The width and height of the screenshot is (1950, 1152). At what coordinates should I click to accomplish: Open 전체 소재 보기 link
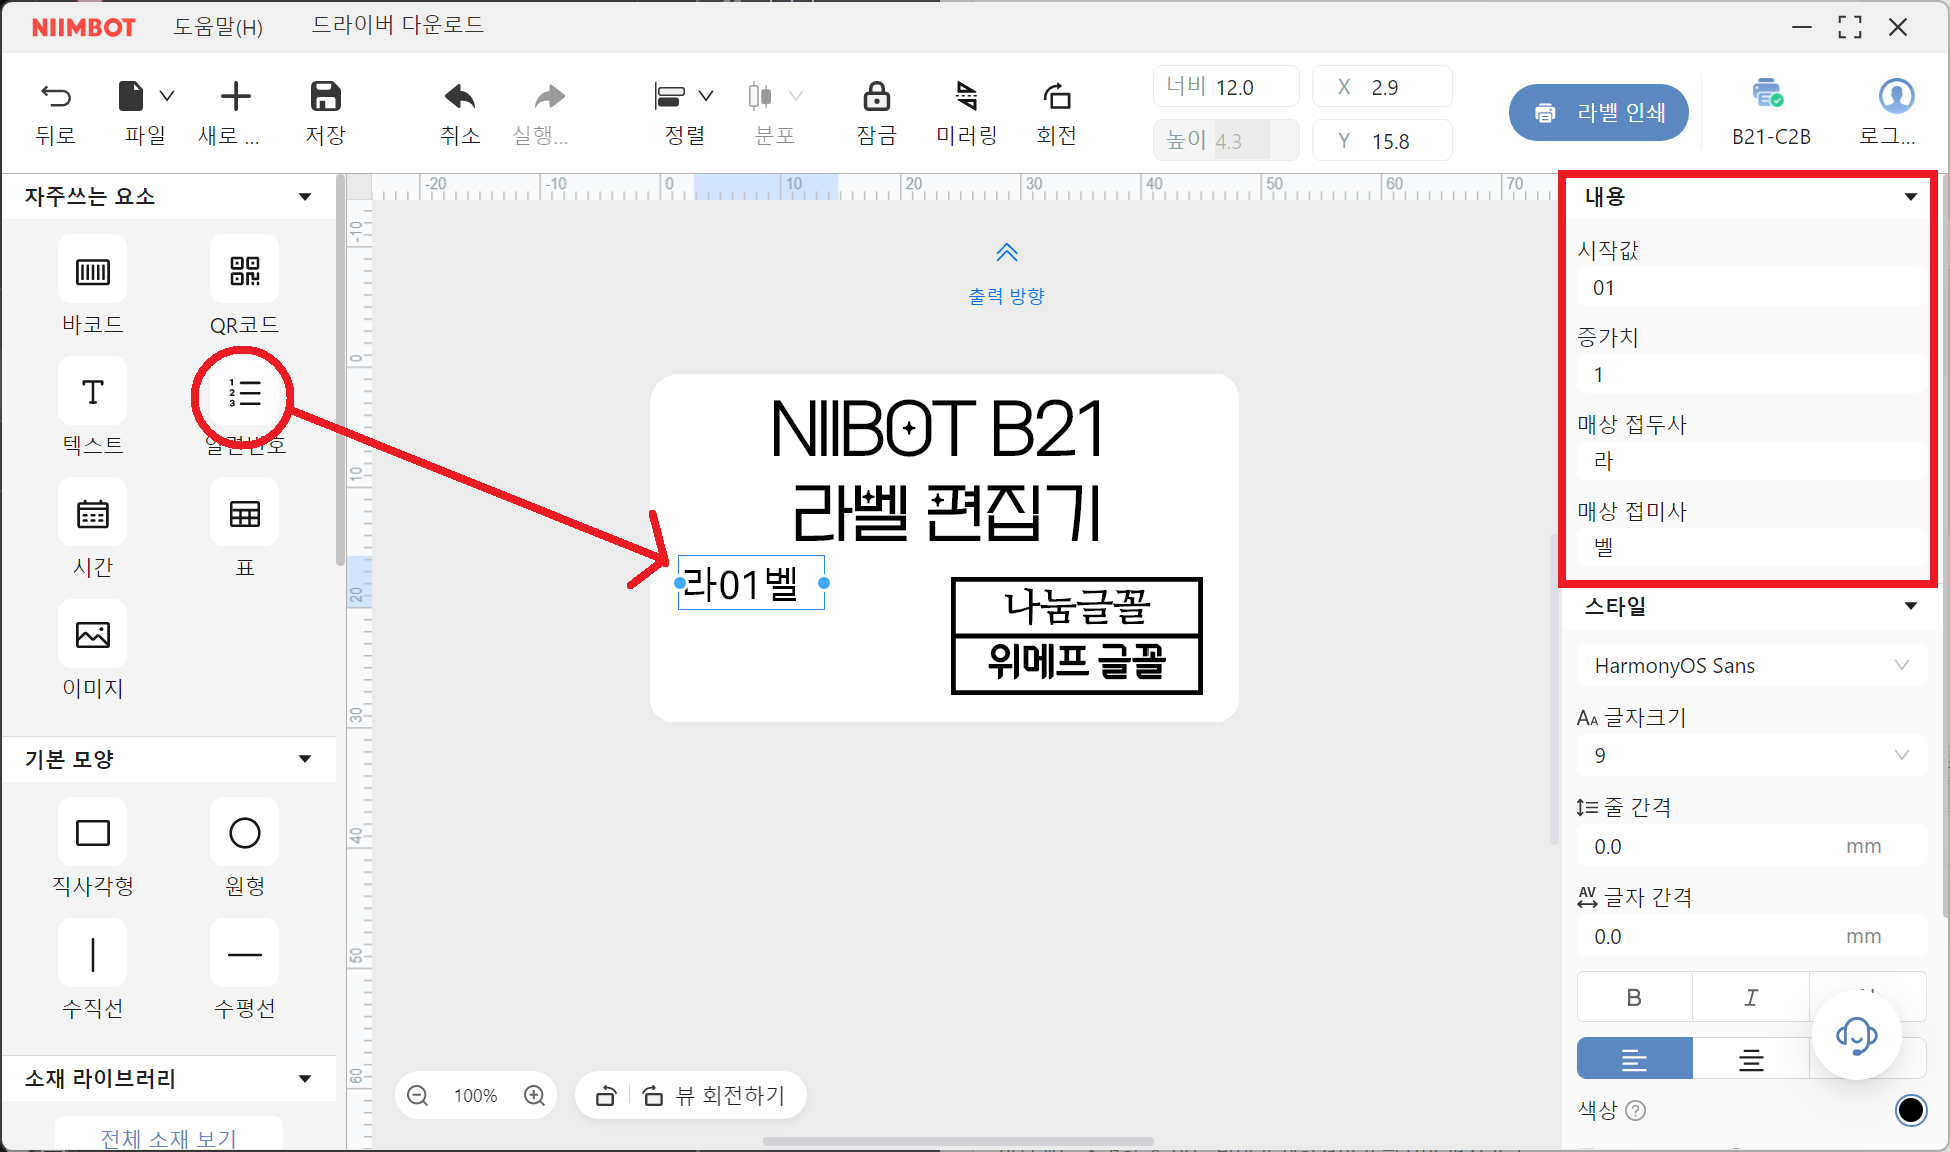[169, 1138]
